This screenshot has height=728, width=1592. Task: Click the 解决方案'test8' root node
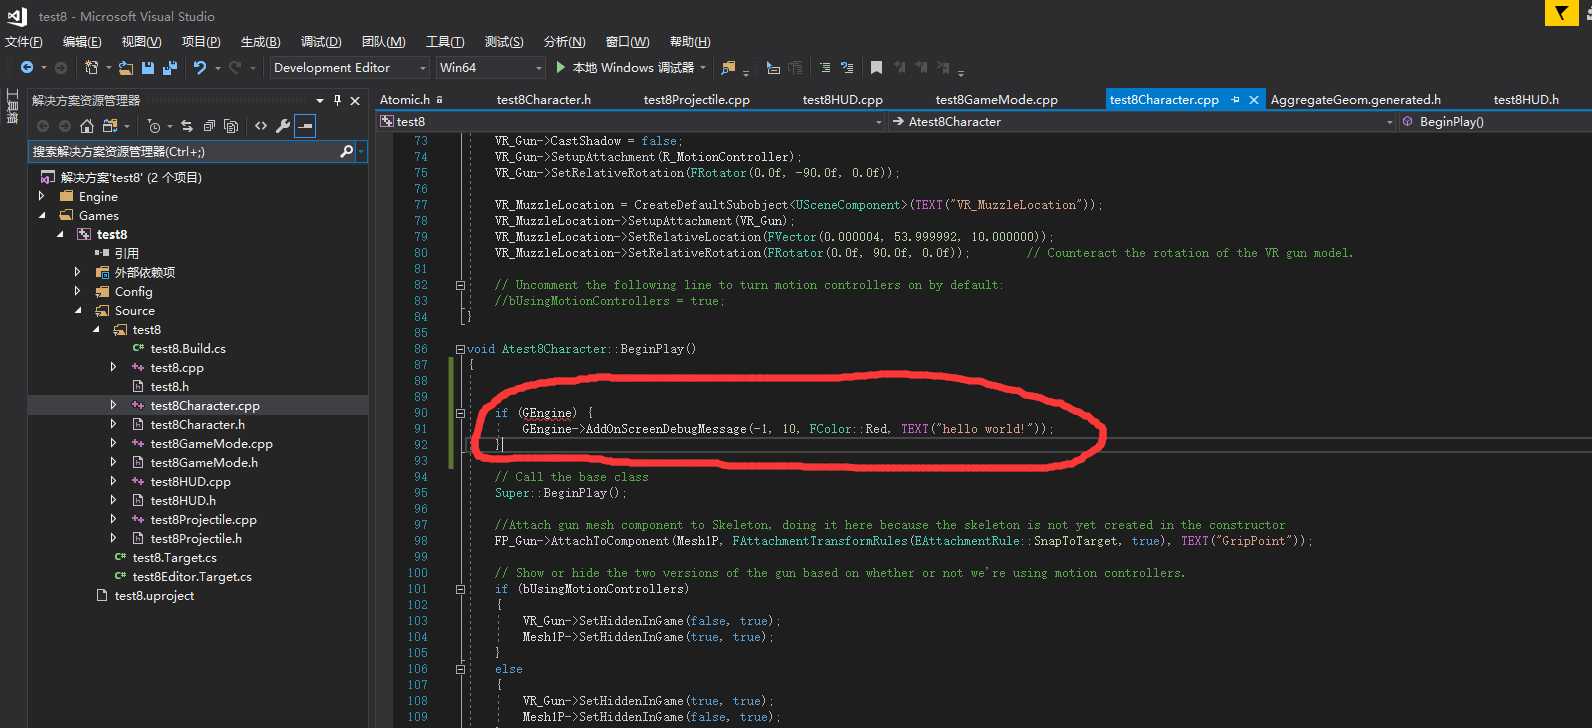[131, 177]
